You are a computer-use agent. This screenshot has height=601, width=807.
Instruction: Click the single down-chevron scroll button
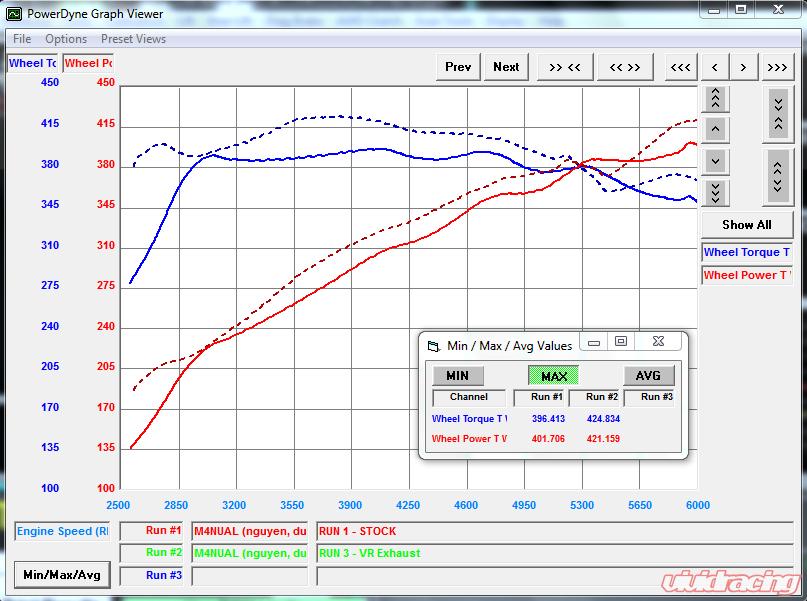pyautogui.click(x=716, y=161)
